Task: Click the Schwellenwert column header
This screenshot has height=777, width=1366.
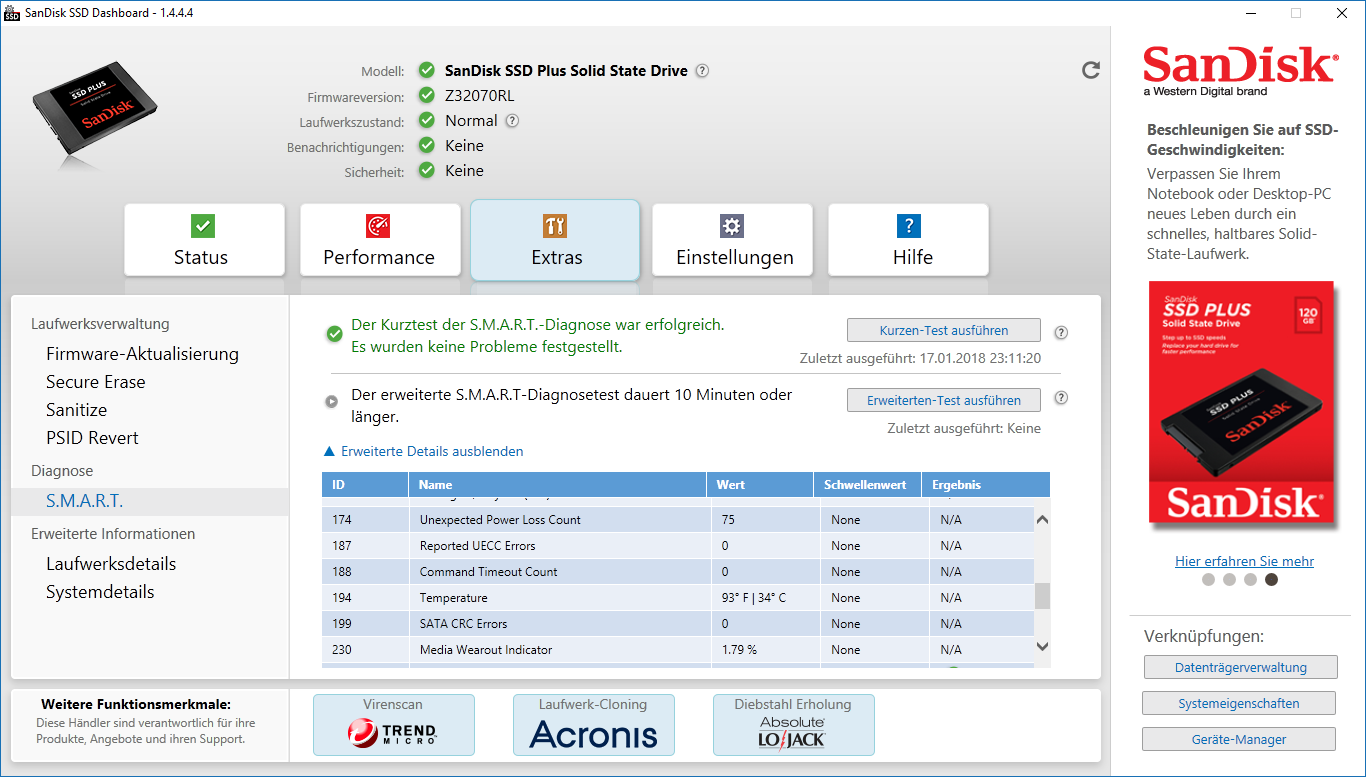Action: pos(866,485)
